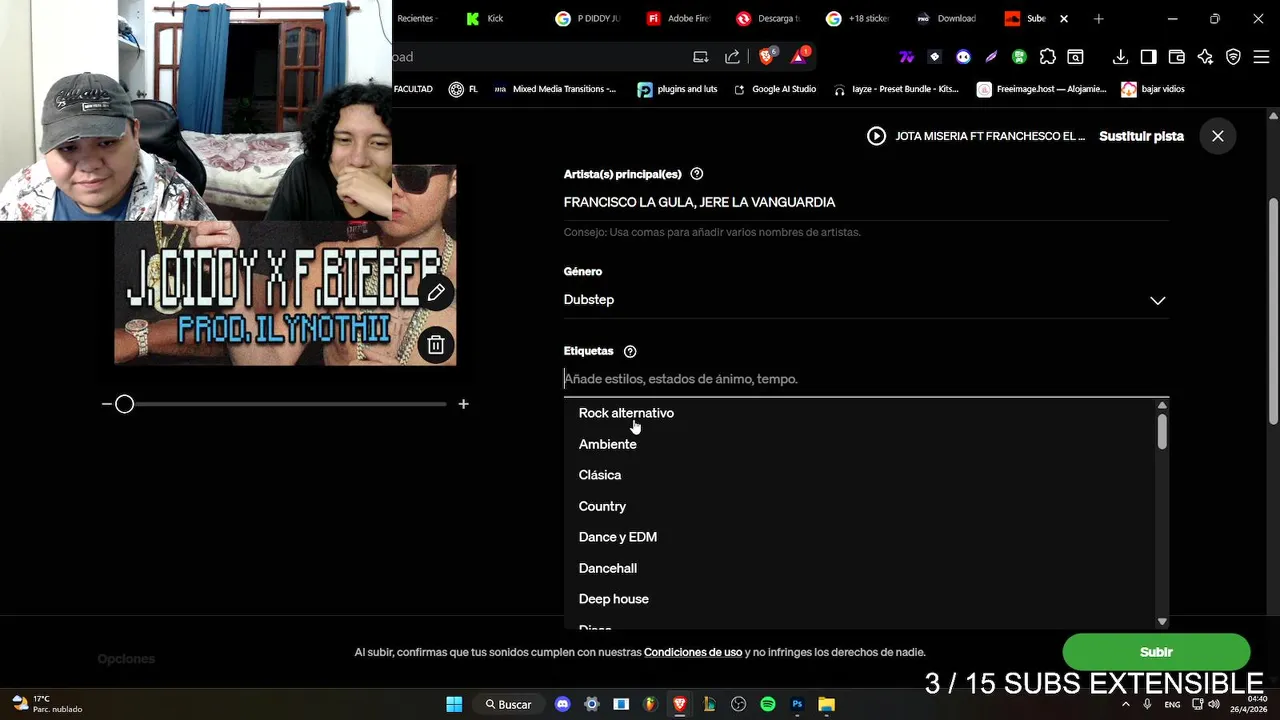The height and width of the screenshot is (720, 1280).
Task: Open Brave VPN shield icon
Action: pos(1233,57)
